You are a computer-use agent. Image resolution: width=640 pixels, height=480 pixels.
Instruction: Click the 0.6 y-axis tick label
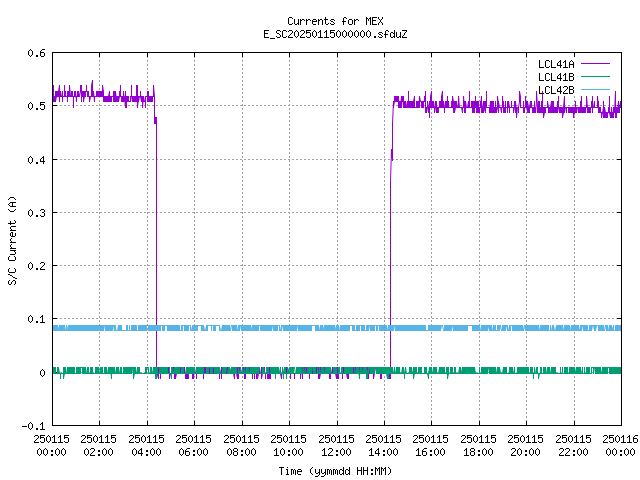coord(36,53)
